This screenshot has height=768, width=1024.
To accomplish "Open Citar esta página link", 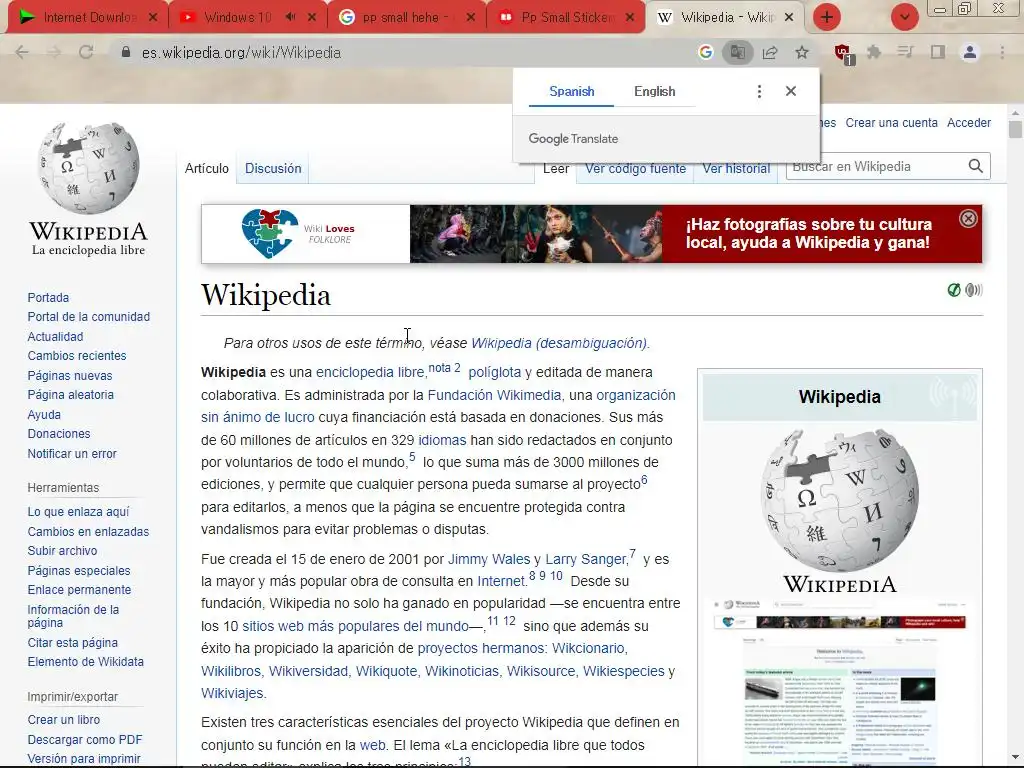I will [72, 643].
